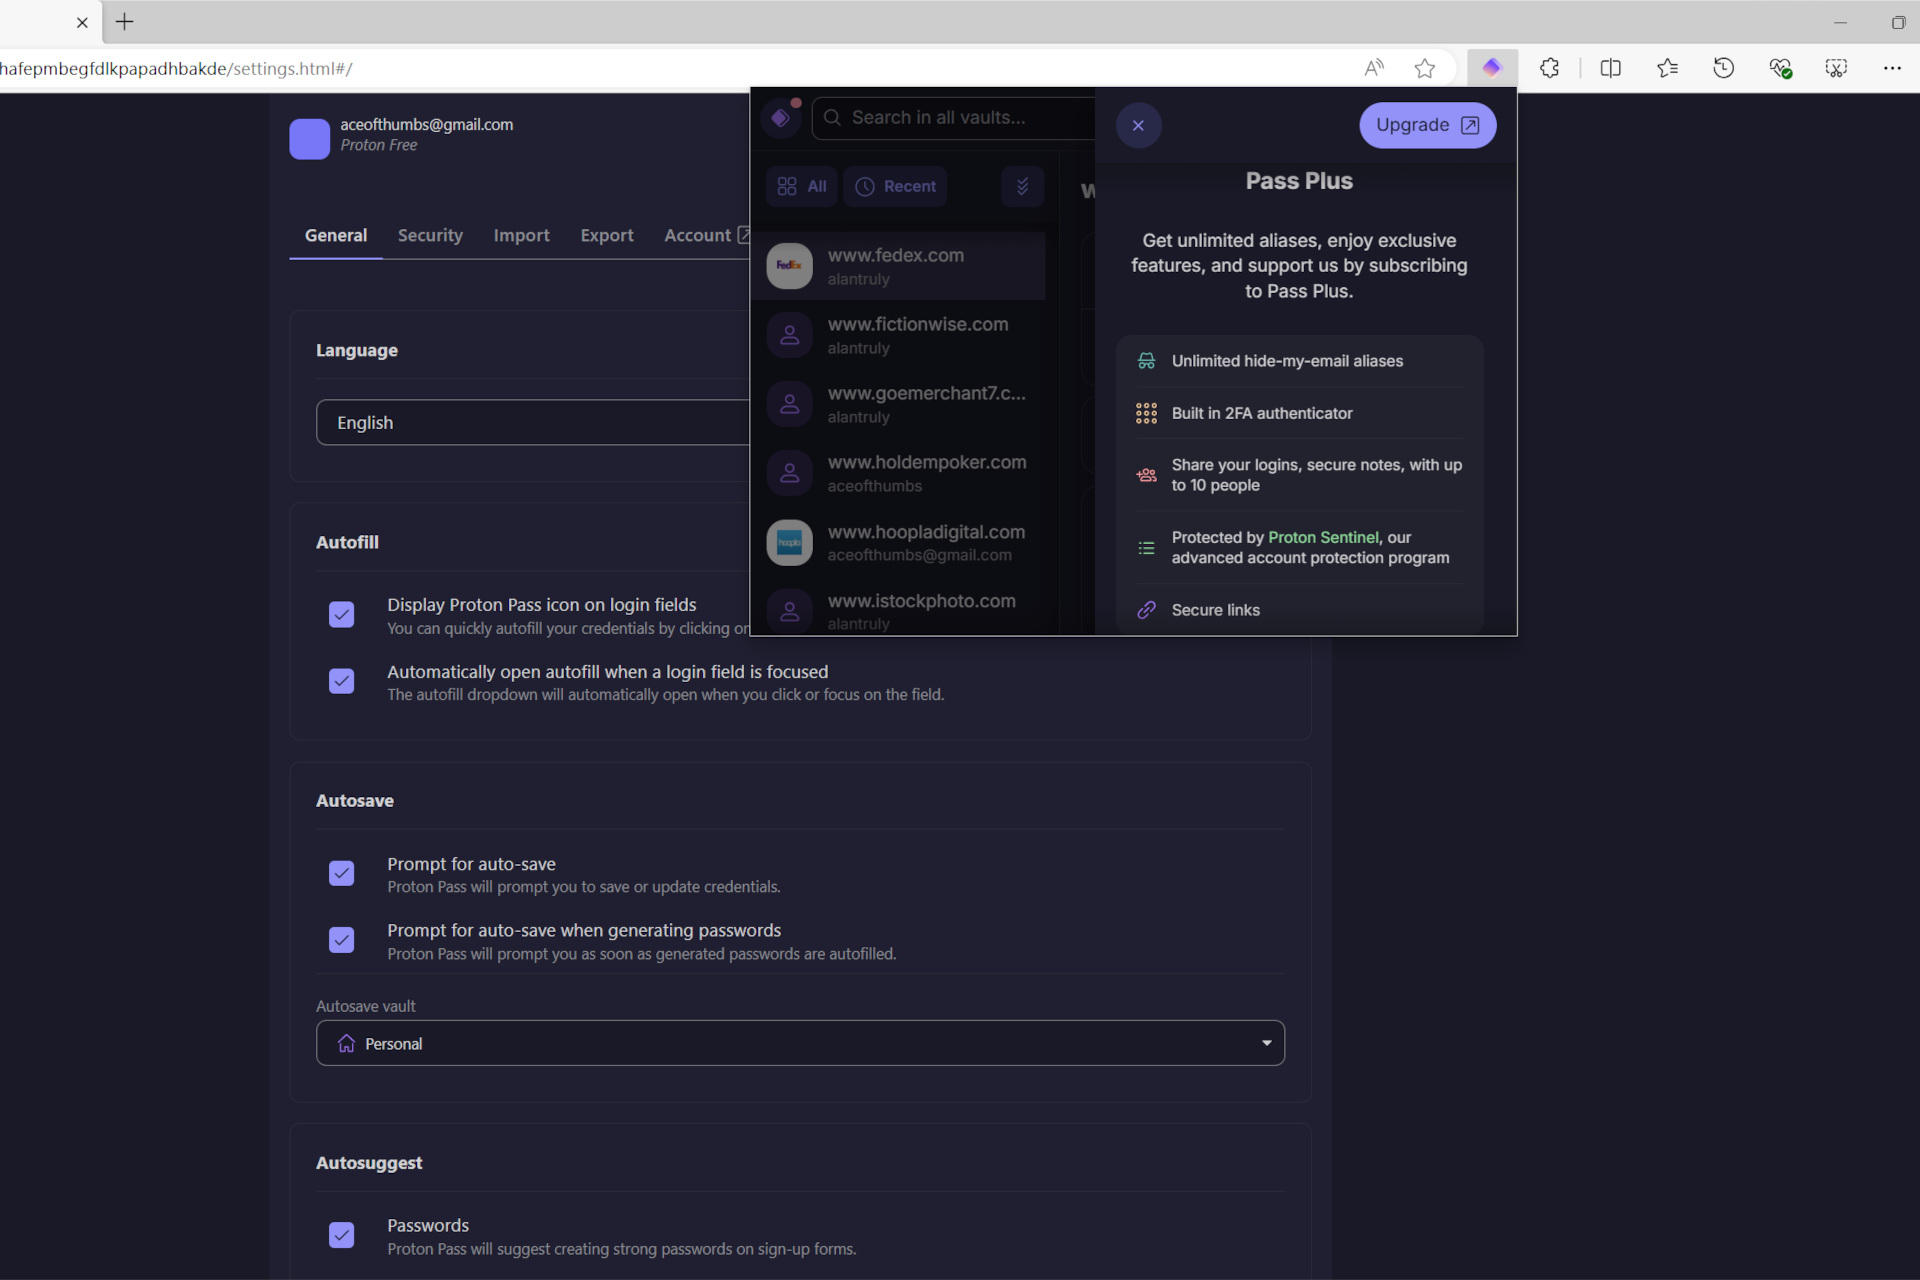Click the Upgrade to Pass Plus button
Image resolution: width=1920 pixels, height=1280 pixels.
point(1426,124)
